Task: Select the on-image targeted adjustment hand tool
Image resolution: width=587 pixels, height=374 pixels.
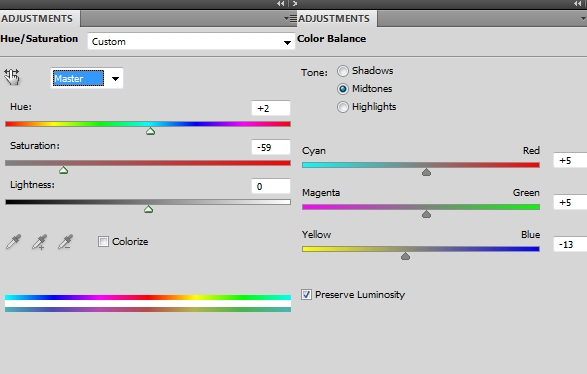Action: 12,77
